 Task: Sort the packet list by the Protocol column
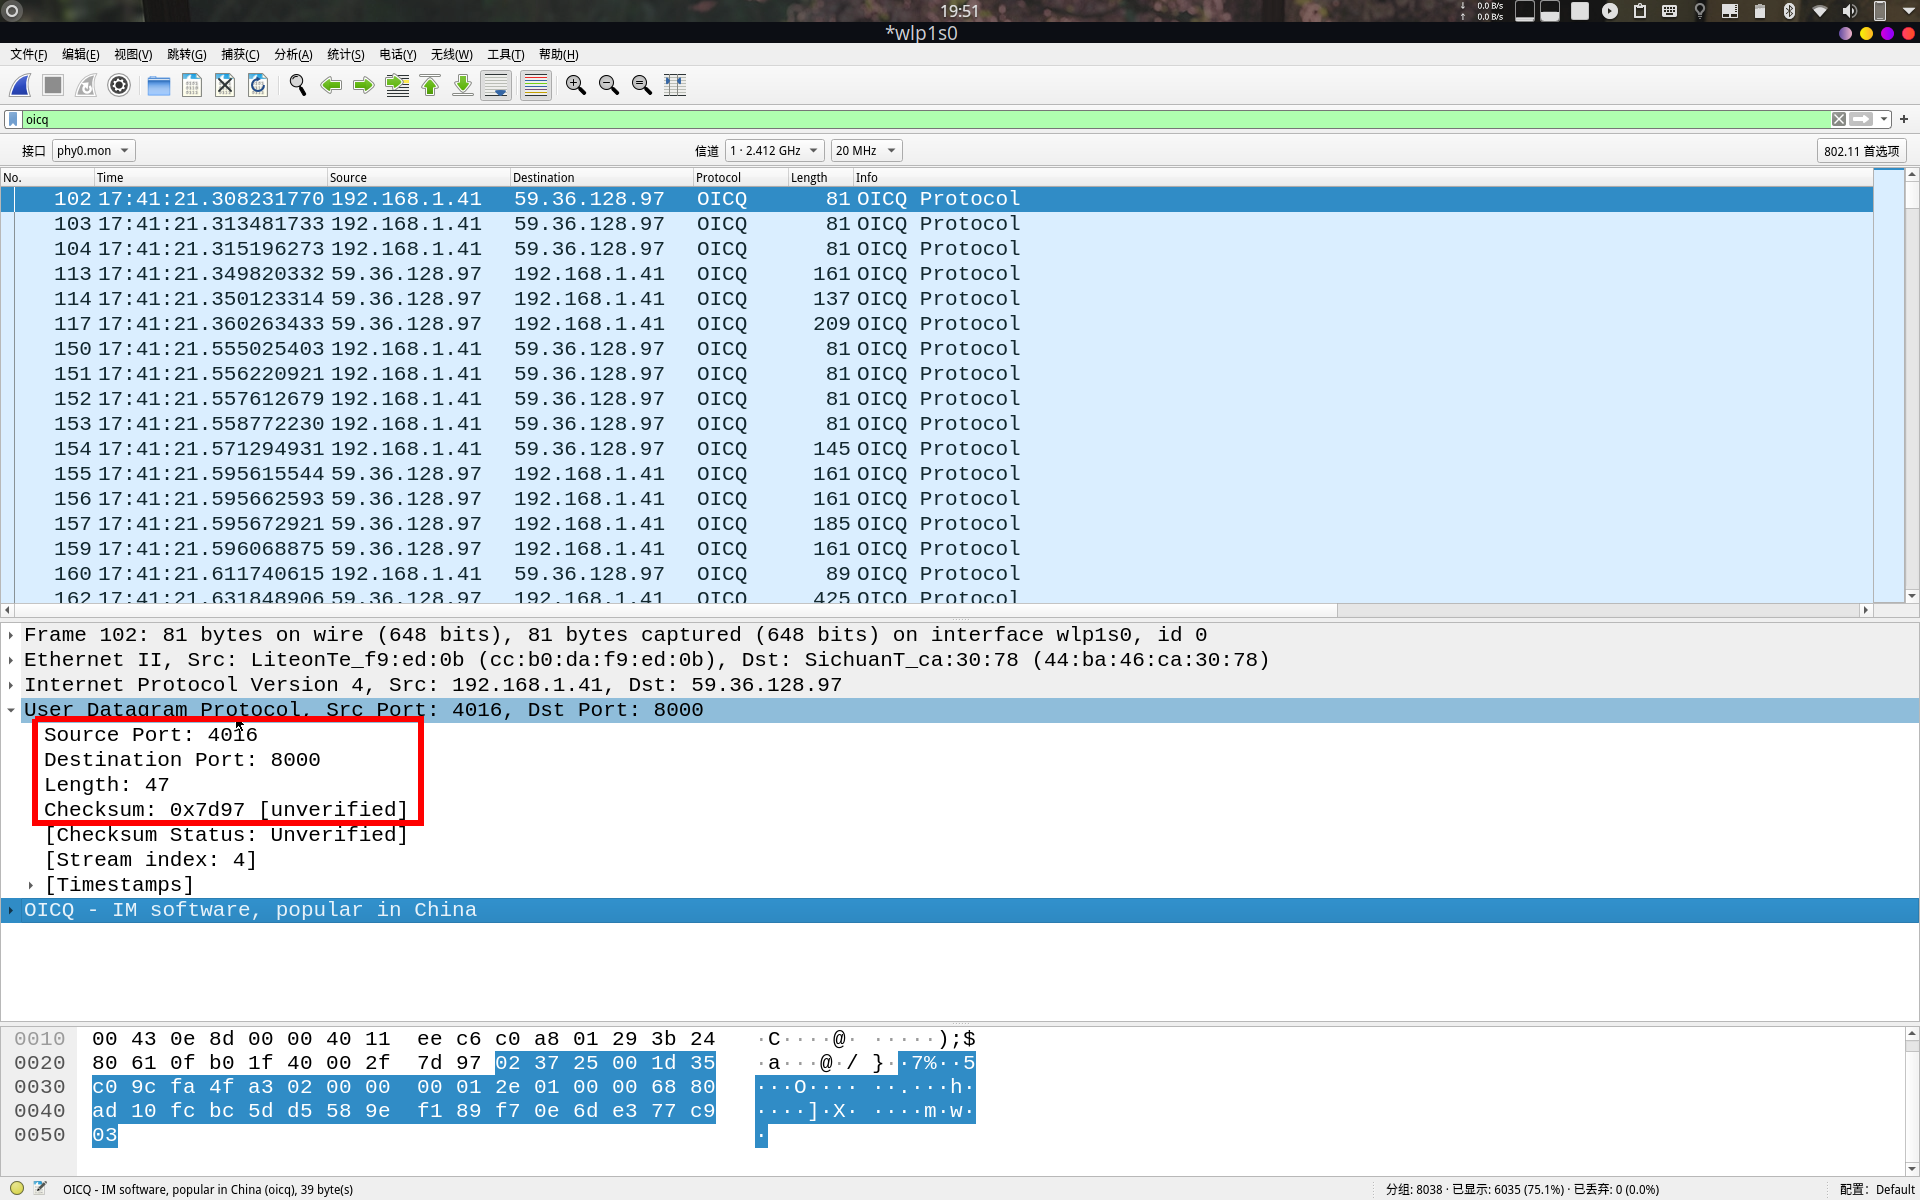(x=741, y=177)
